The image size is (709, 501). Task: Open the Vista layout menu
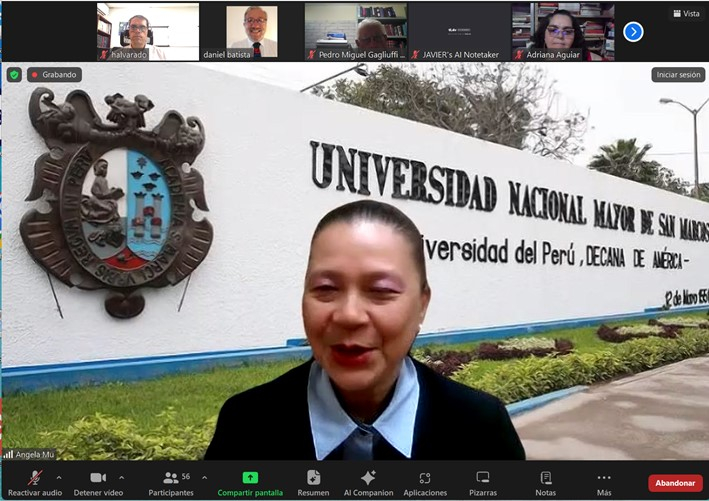(x=685, y=13)
